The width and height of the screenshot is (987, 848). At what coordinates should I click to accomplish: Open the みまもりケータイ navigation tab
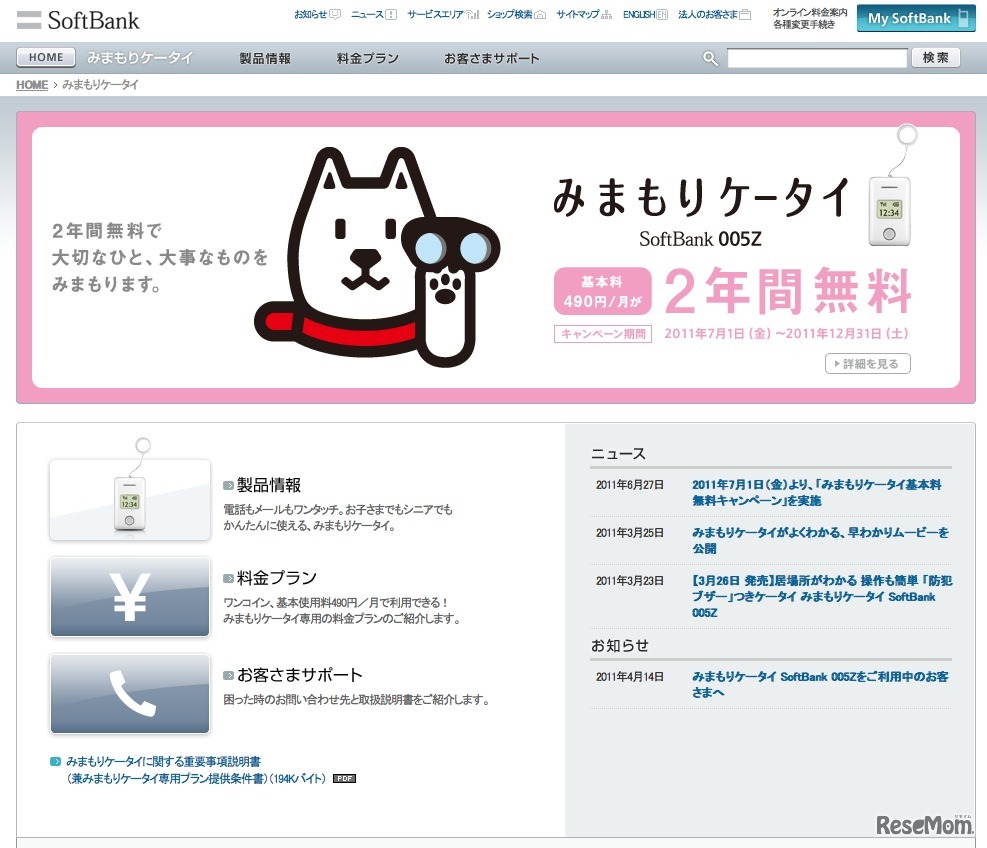(140, 58)
